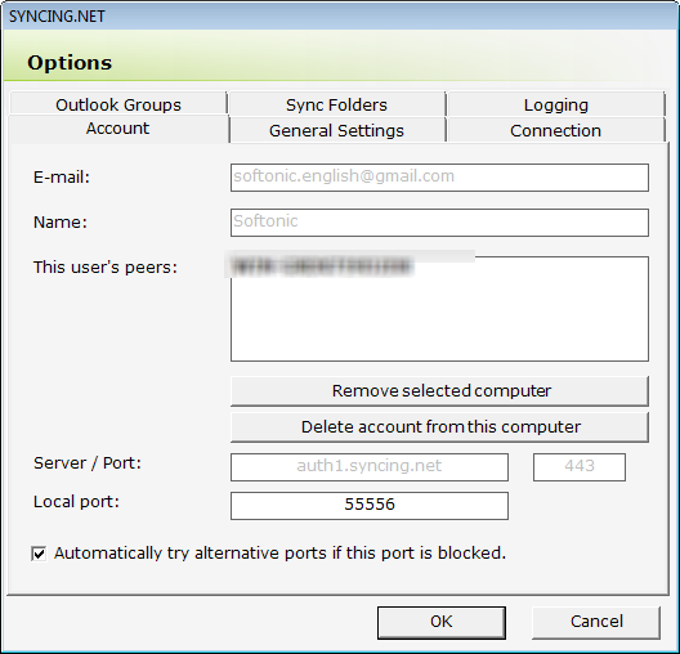Open the Sync Folders tab

point(337,104)
